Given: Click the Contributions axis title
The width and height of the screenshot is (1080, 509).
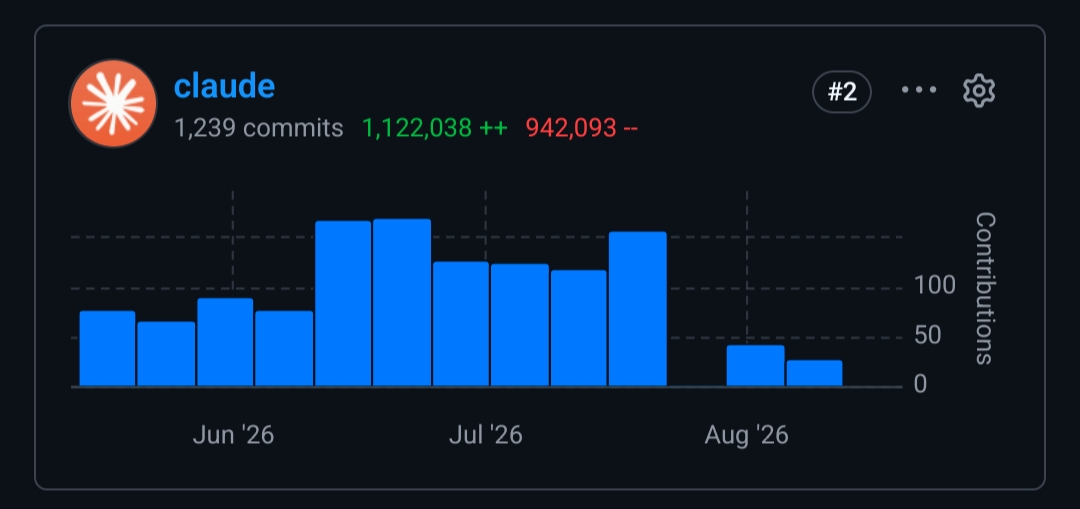Looking at the screenshot, I should point(986,289).
